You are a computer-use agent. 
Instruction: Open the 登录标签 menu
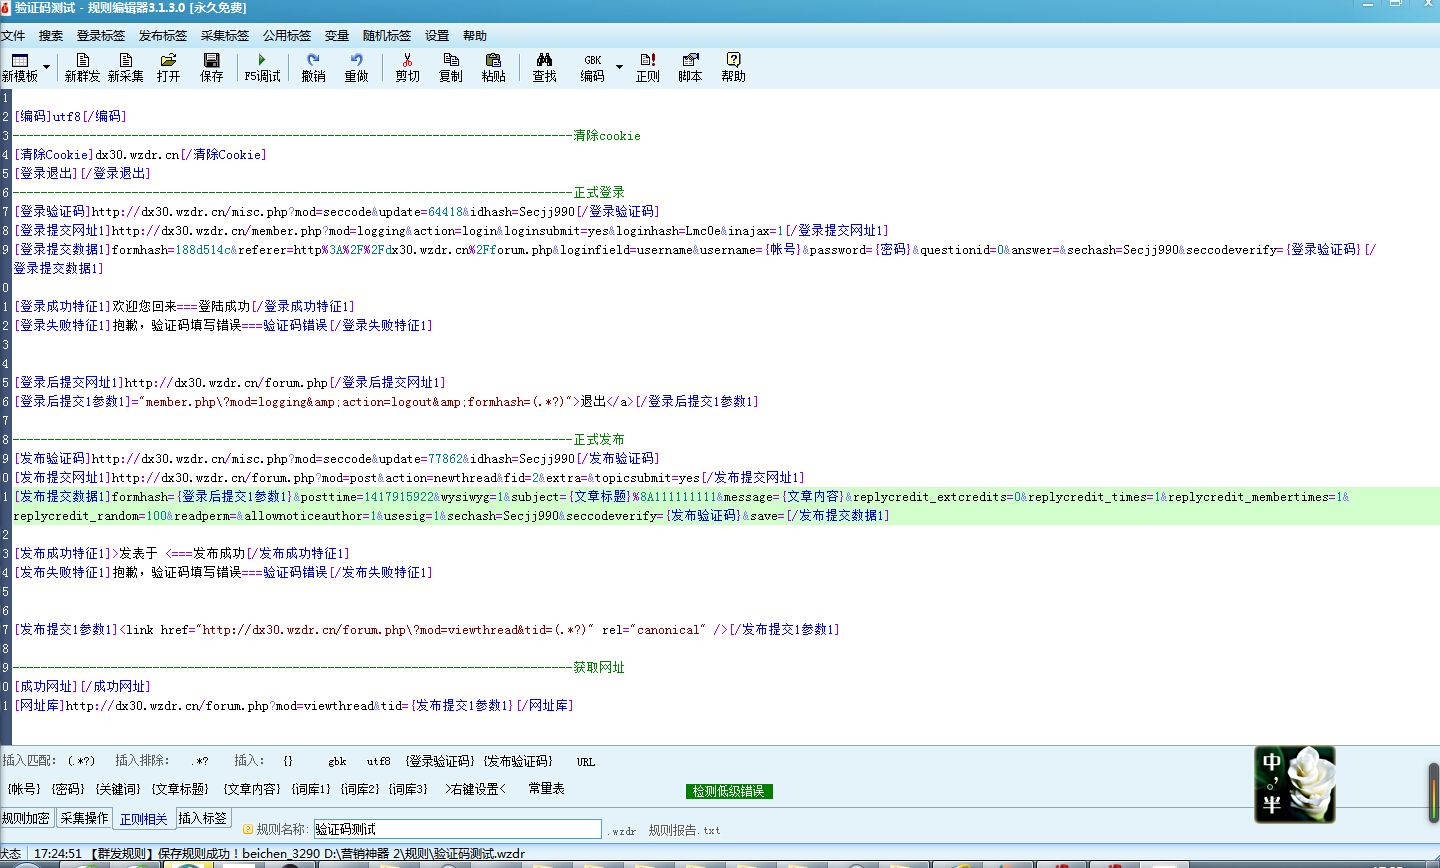[x=100, y=36]
